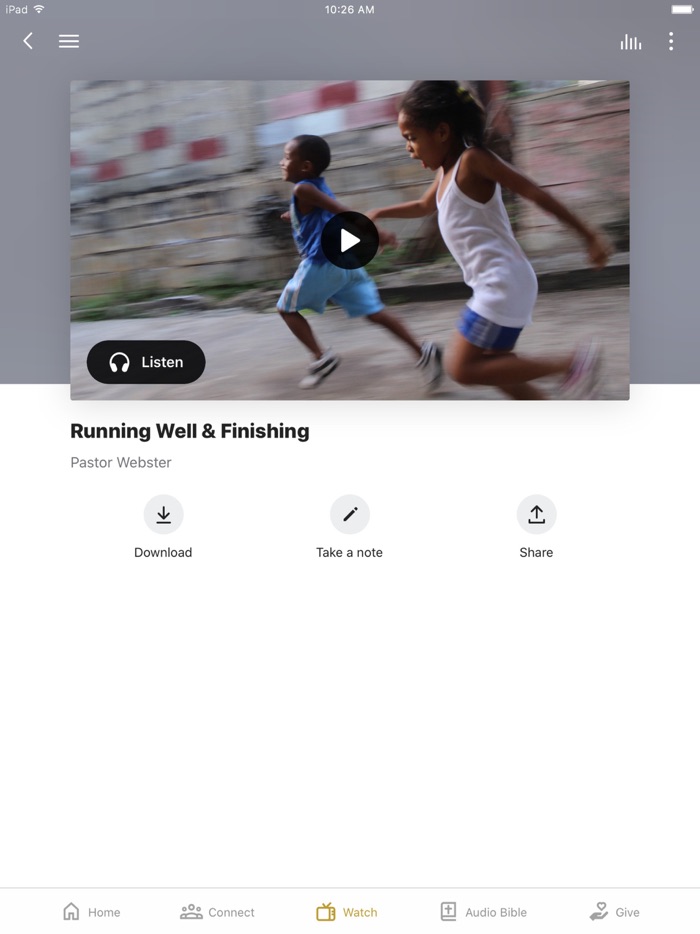Click the Share text label
700x934 pixels.
pos(536,553)
